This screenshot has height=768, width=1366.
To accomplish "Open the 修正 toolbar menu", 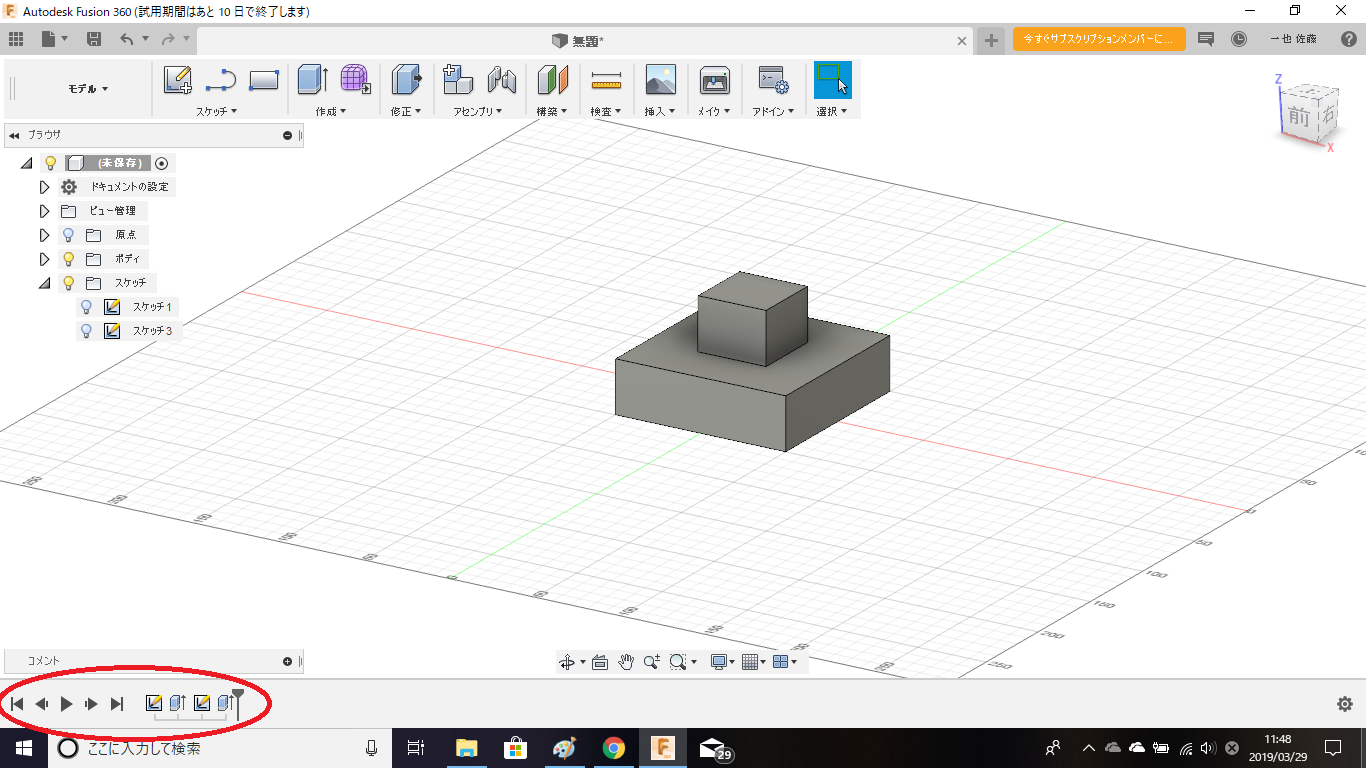I will coord(405,111).
